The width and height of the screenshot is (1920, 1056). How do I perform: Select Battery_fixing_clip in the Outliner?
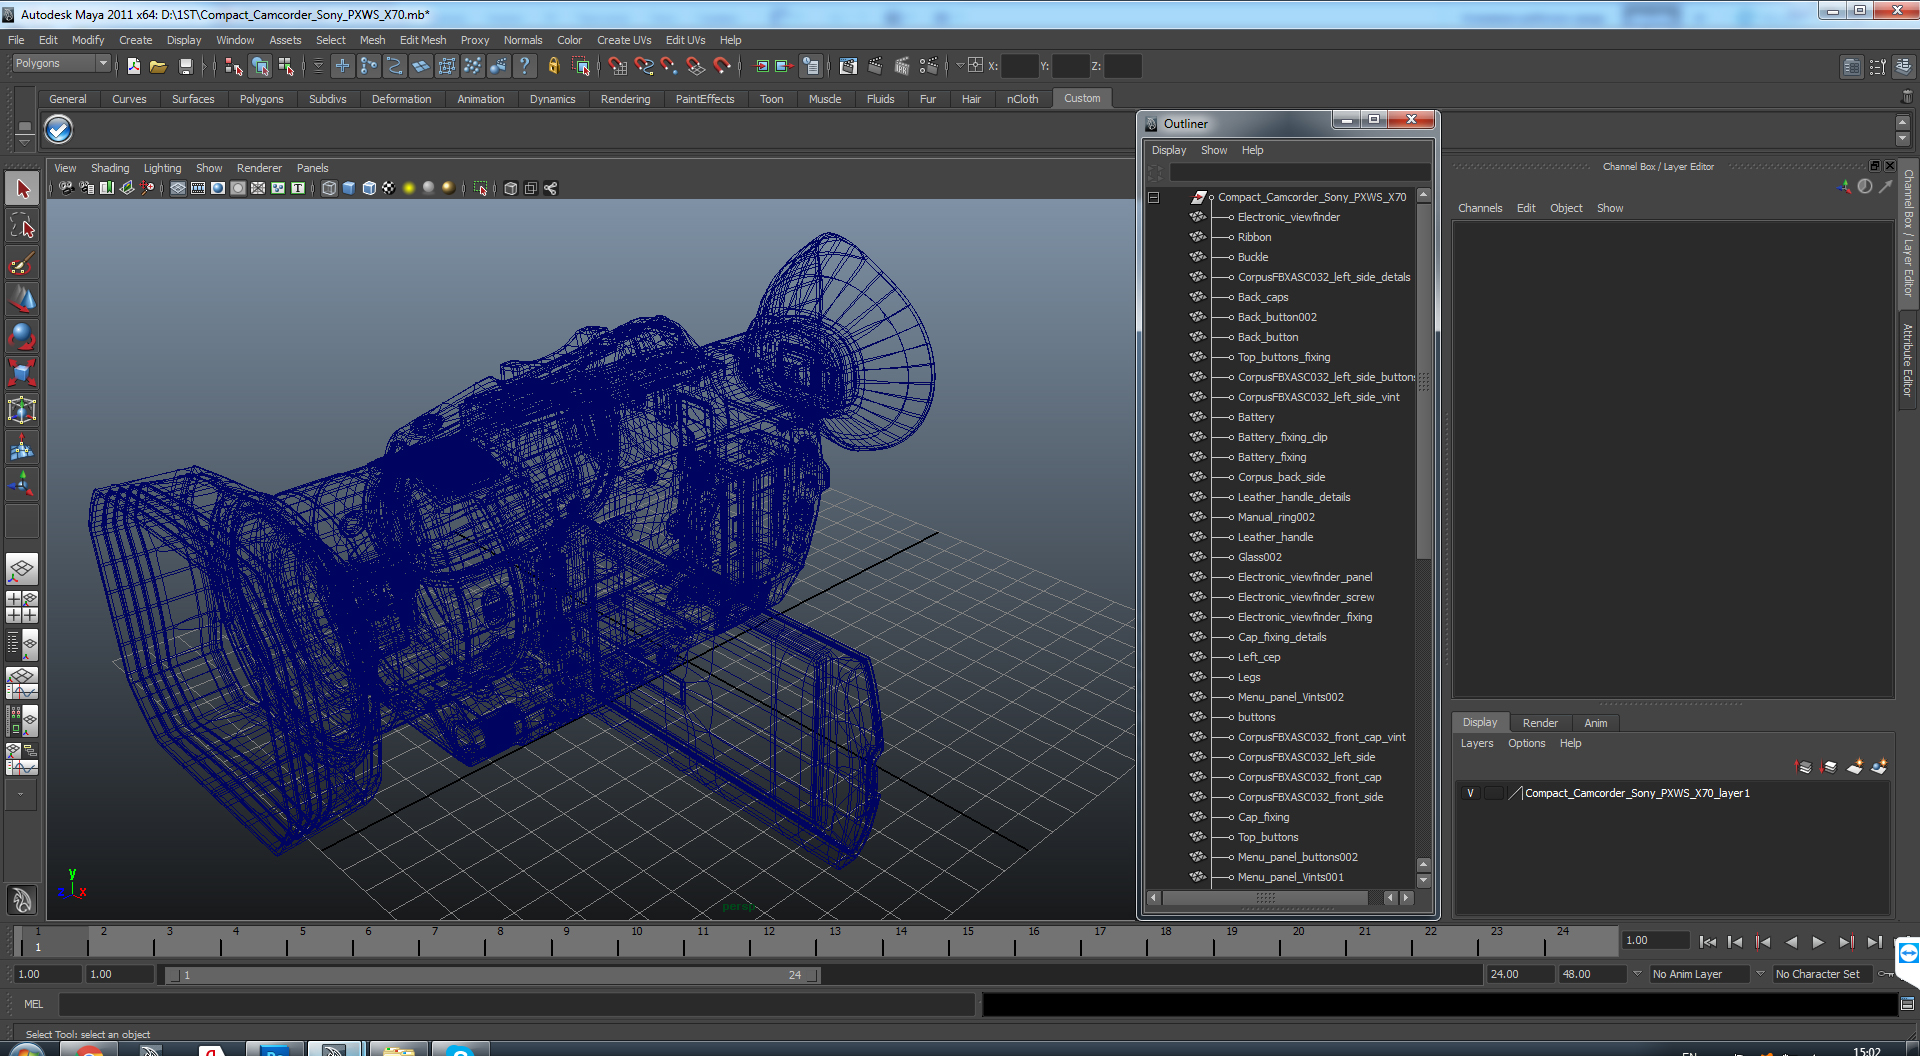(1282, 437)
